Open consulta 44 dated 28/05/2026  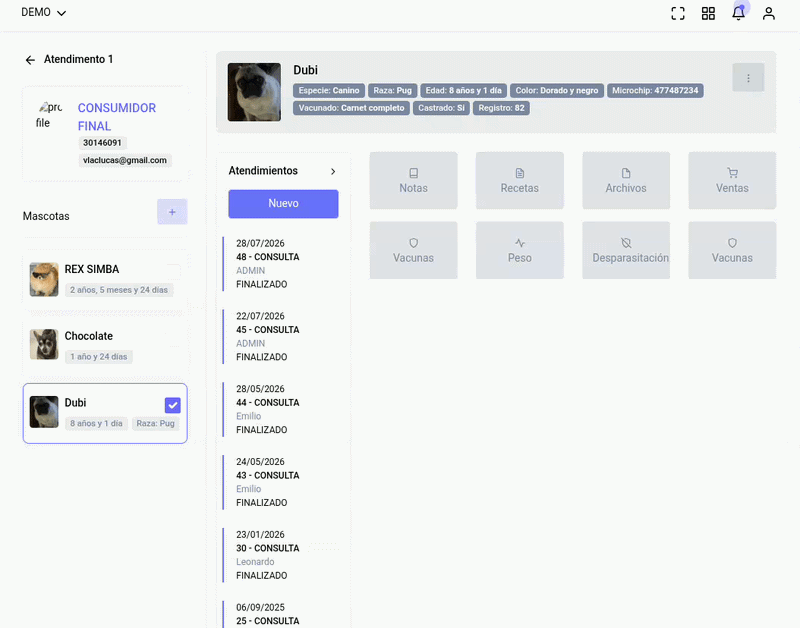tap(281, 409)
